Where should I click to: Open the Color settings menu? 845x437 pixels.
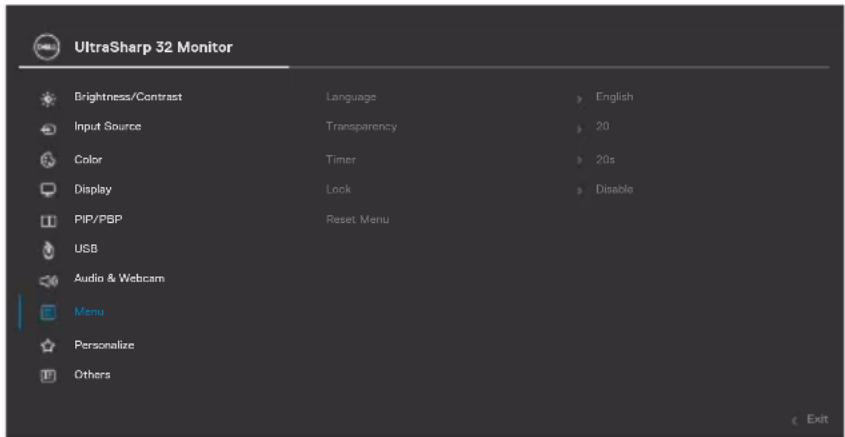click(x=88, y=159)
